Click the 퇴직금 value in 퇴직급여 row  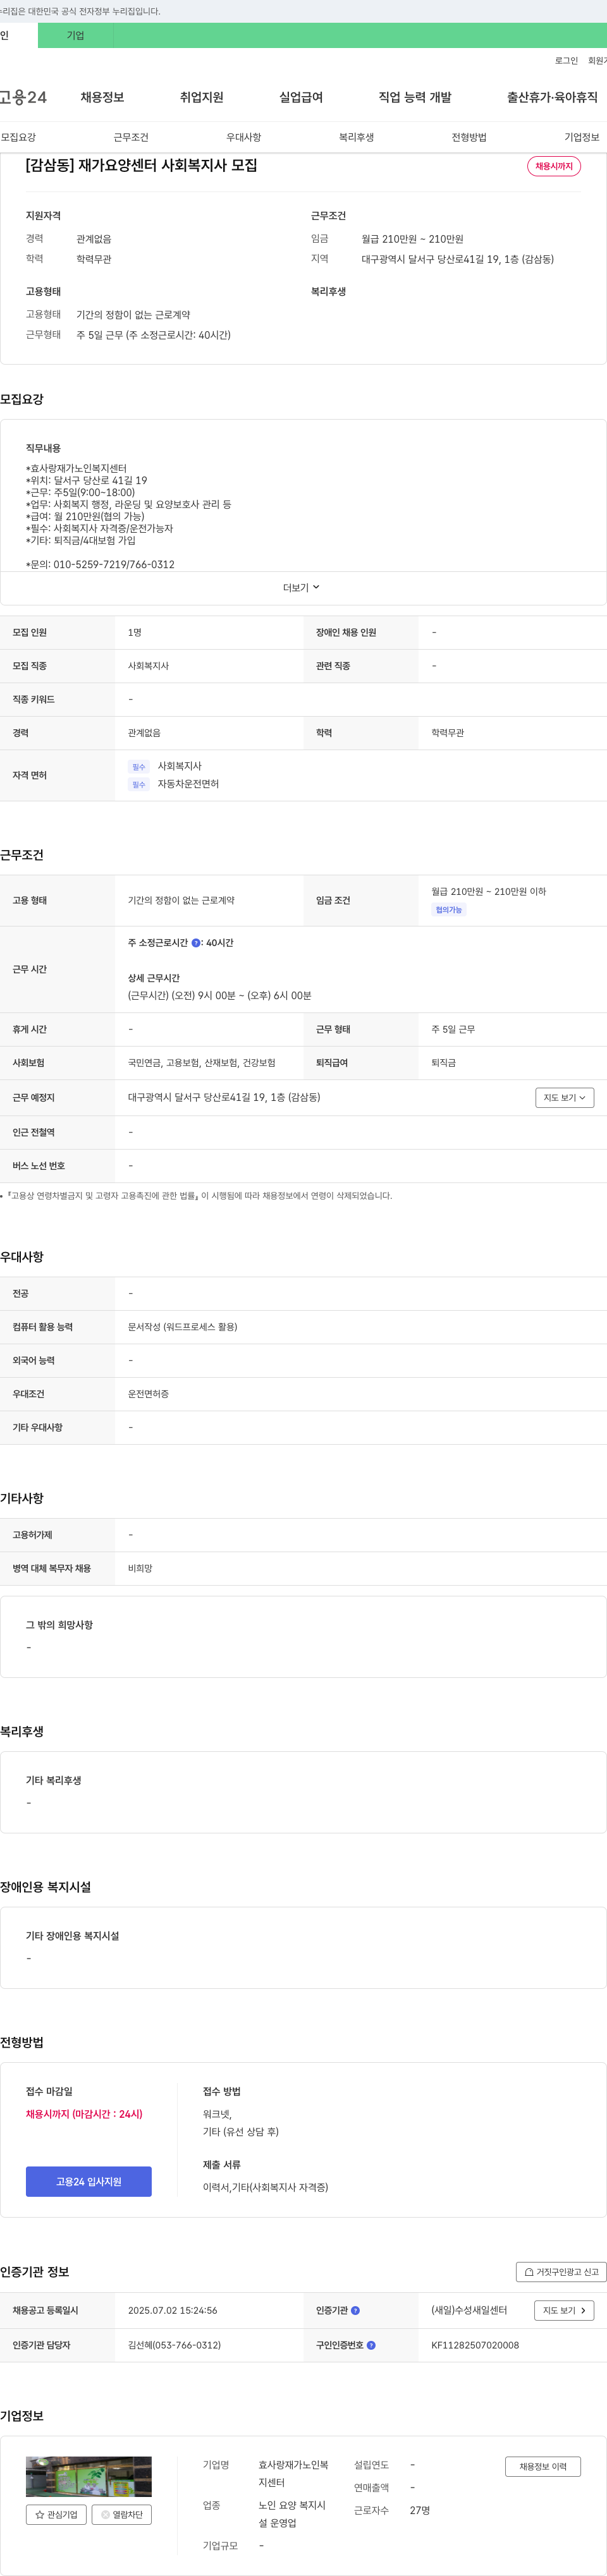tap(444, 1063)
